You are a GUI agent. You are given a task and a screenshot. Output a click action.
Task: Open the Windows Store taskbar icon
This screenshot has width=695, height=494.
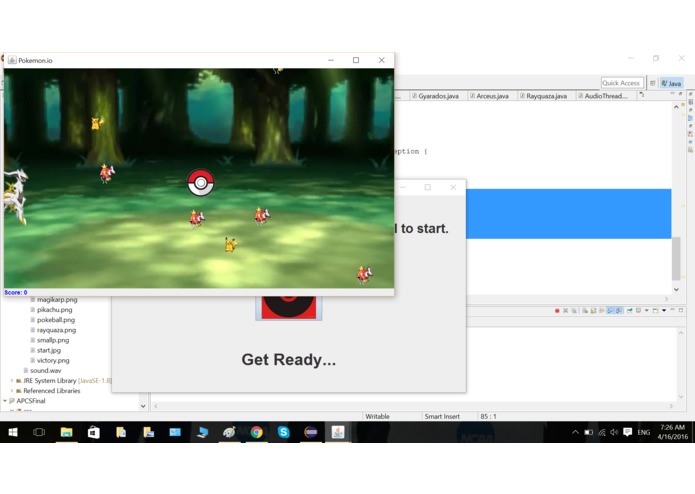pos(94,432)
